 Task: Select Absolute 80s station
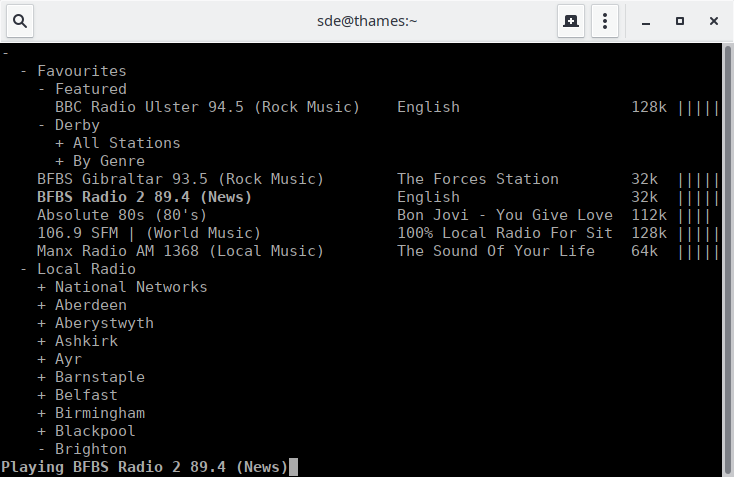(x=122, y=215)
